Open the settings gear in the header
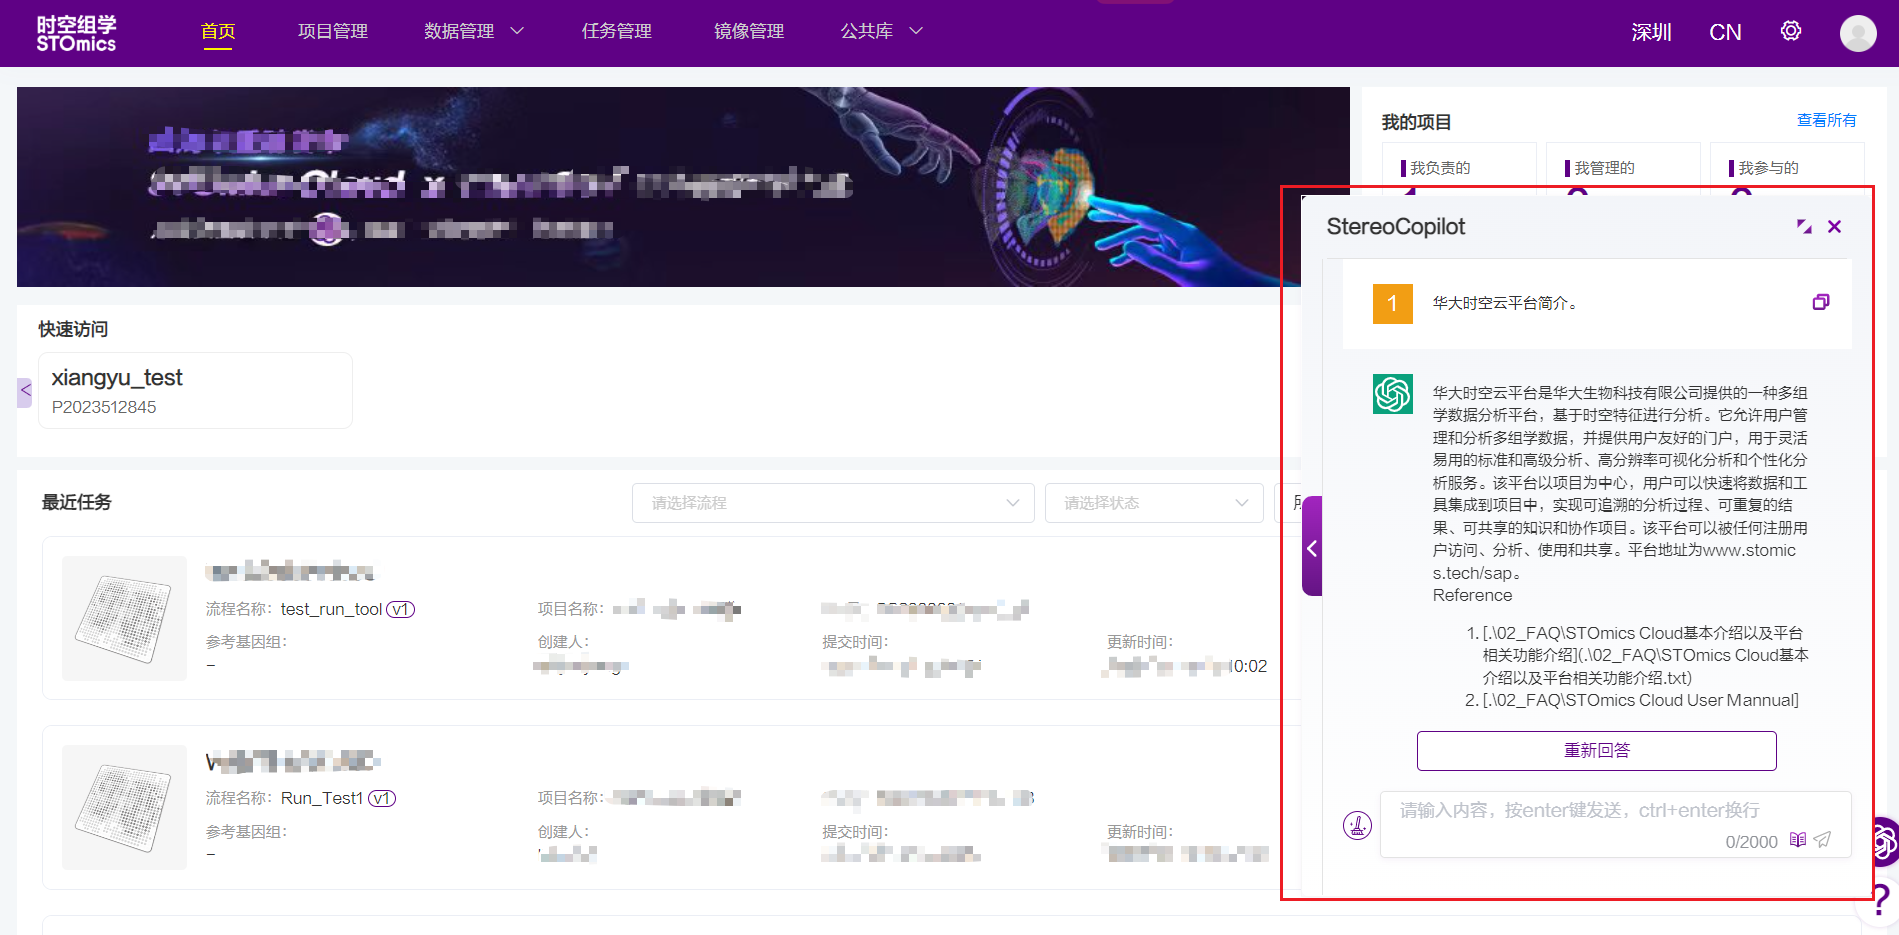Screen dimensions: 1899x935 (1790, 31)
